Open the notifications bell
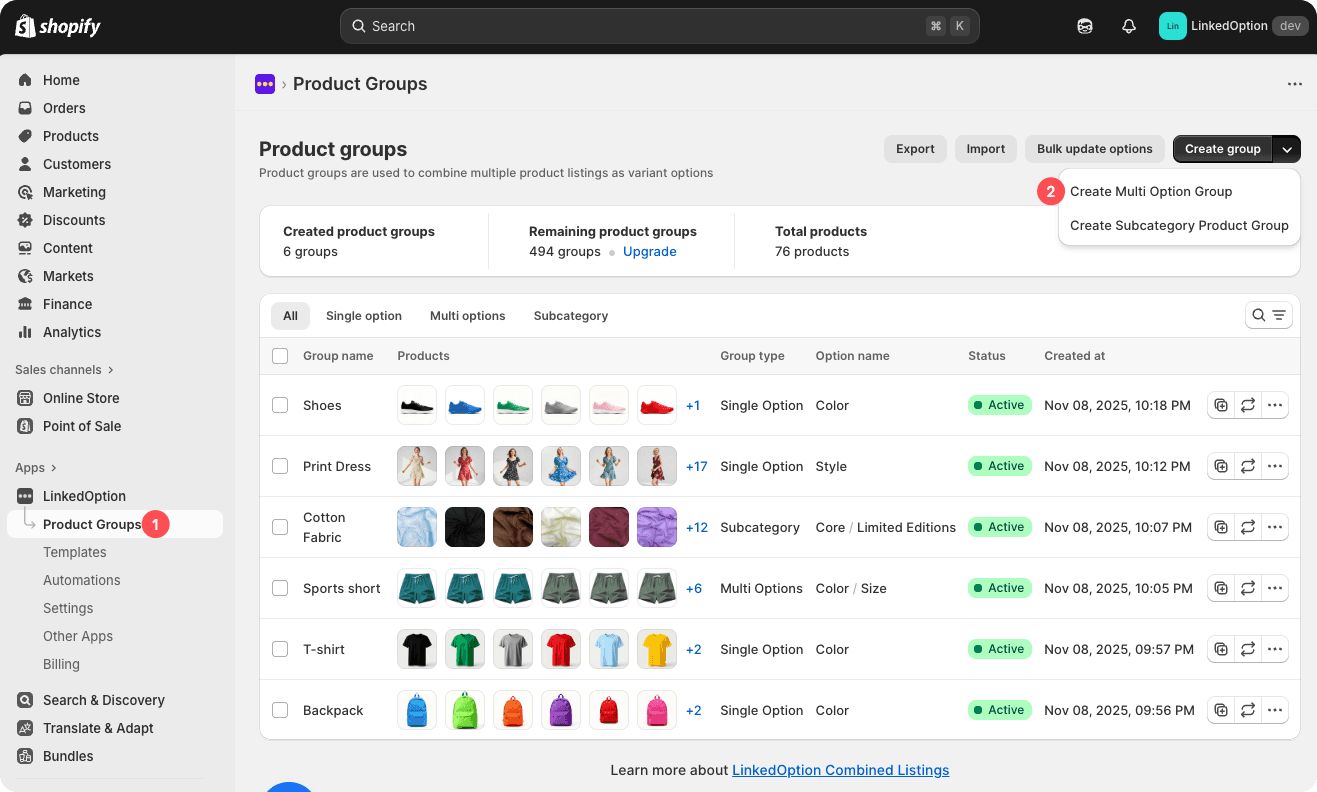The height and width of the screenshot is (792, 1317). [x=1129, y=26]
